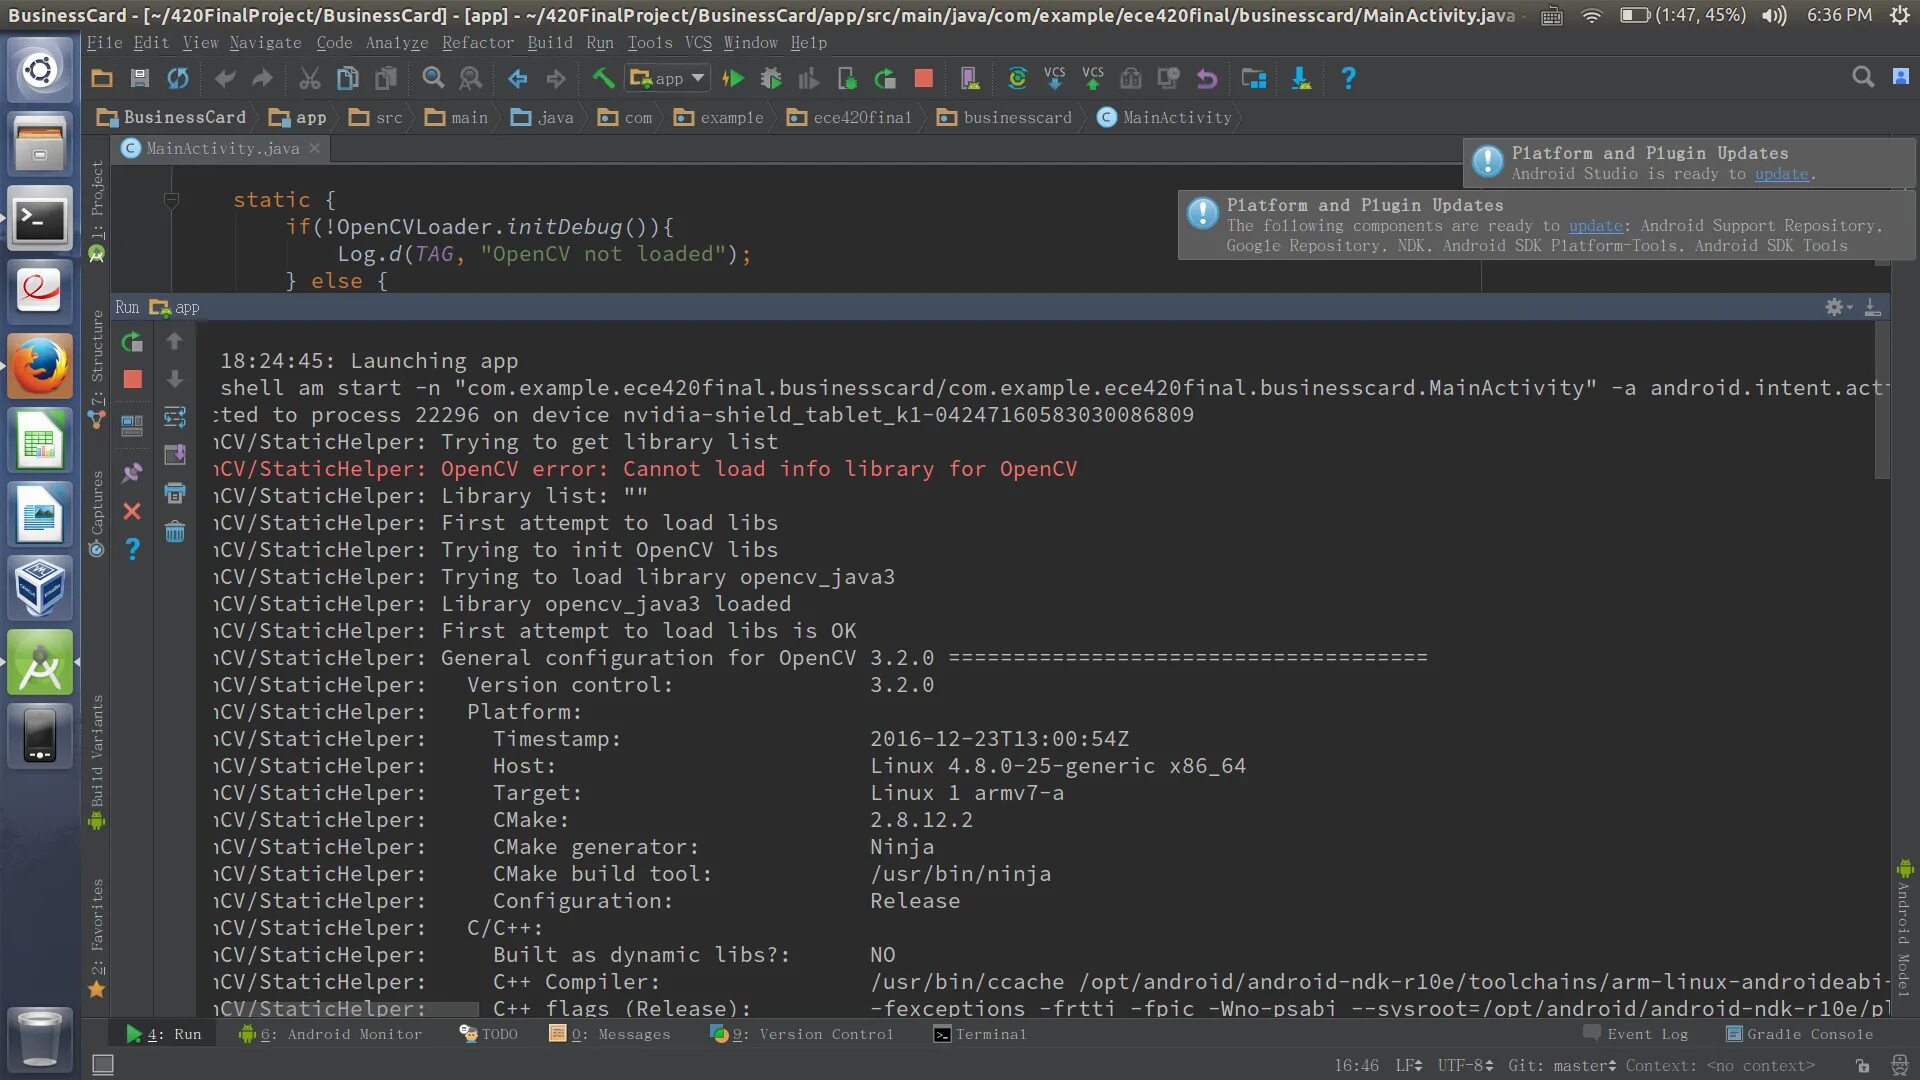Rerun app in the Run panel

point(132,342)
